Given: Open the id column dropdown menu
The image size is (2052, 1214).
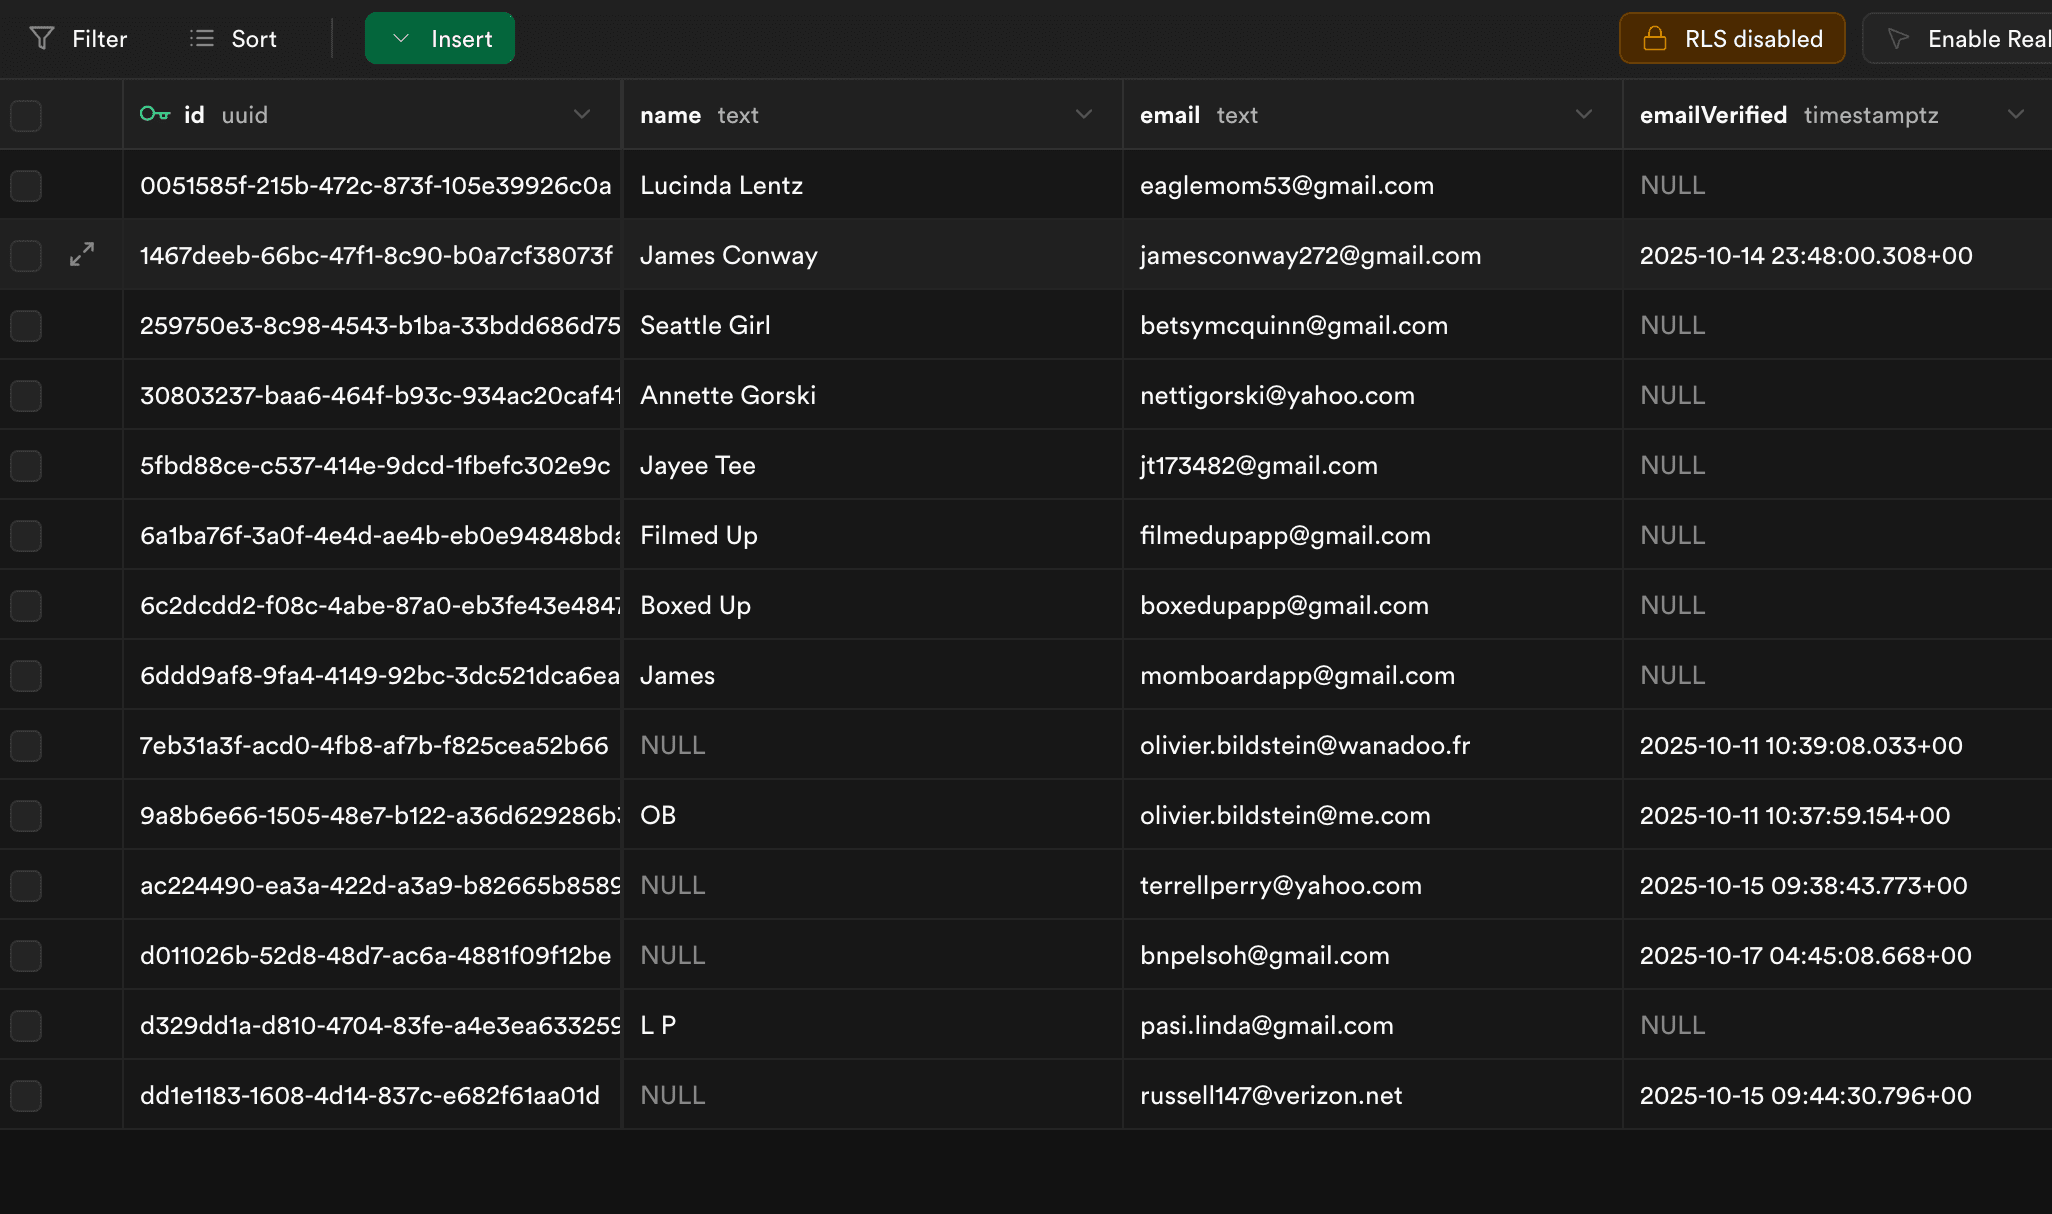Looking at the screenshot, I should pos(582,114).
